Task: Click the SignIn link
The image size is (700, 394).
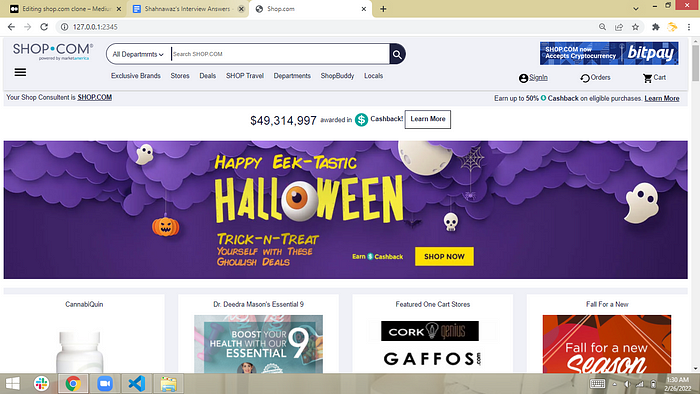Action: pyautogui.click(x=538, y=77)
